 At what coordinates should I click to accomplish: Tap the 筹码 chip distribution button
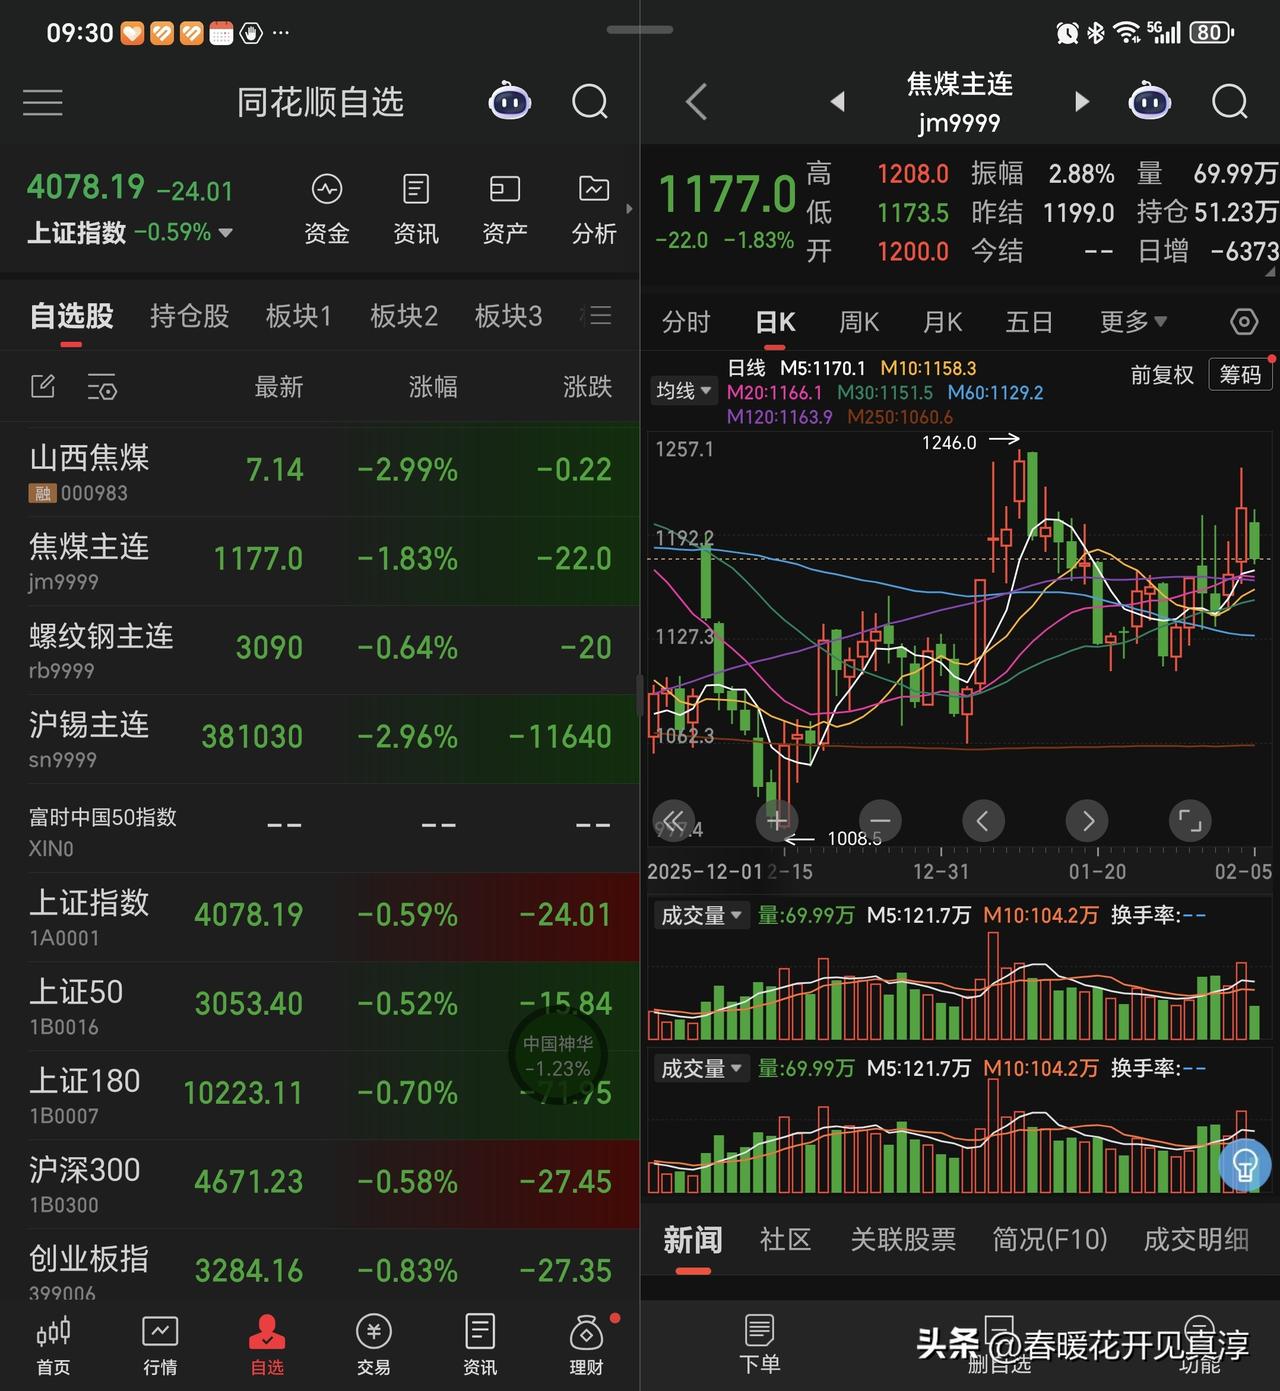click(x=1241, y=375)
